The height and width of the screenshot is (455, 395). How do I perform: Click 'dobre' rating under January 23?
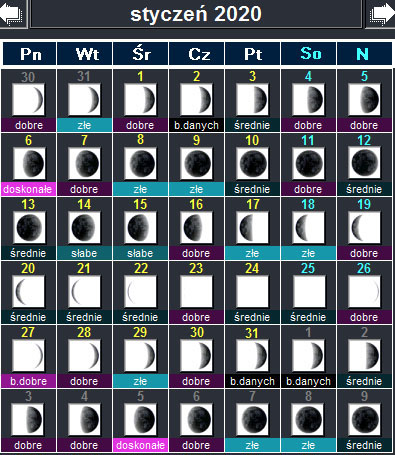[x=196, y=317]
